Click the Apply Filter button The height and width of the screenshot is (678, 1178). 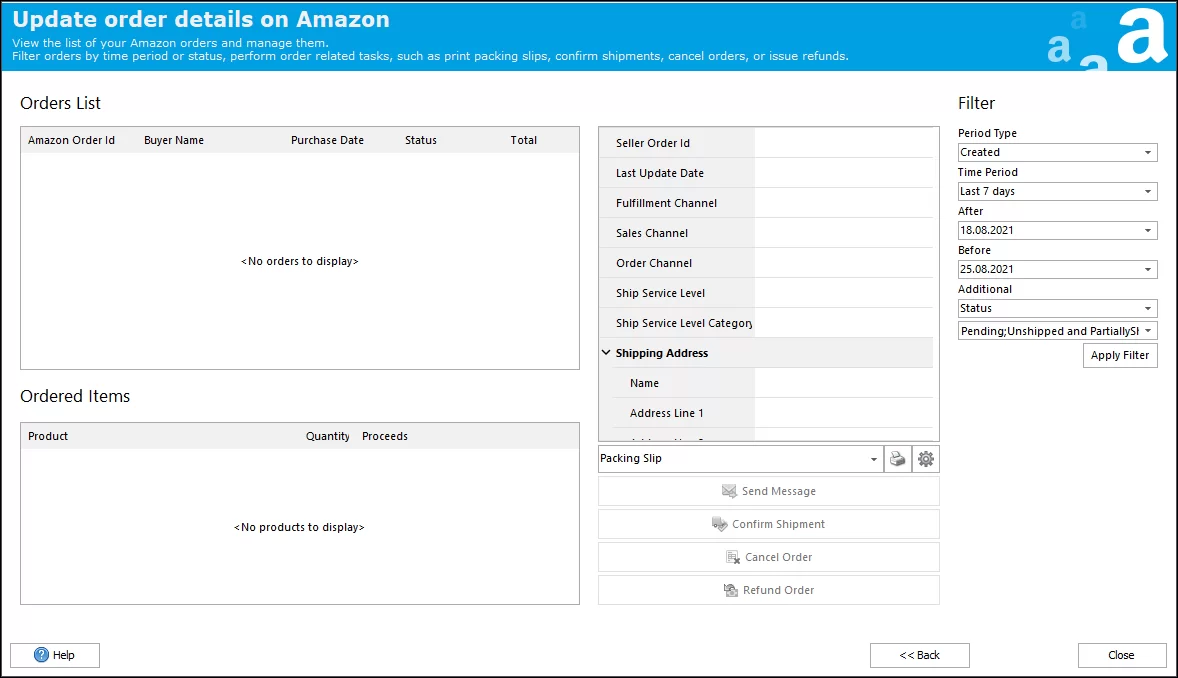(1120, 355)
